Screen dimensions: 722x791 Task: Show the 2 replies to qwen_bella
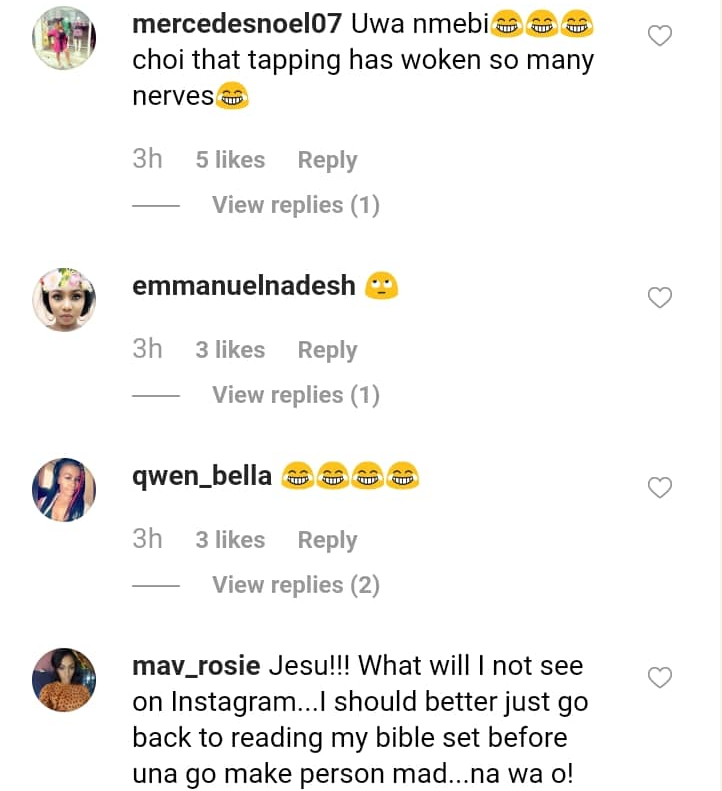pyautogui.click(x=295, y=585)
